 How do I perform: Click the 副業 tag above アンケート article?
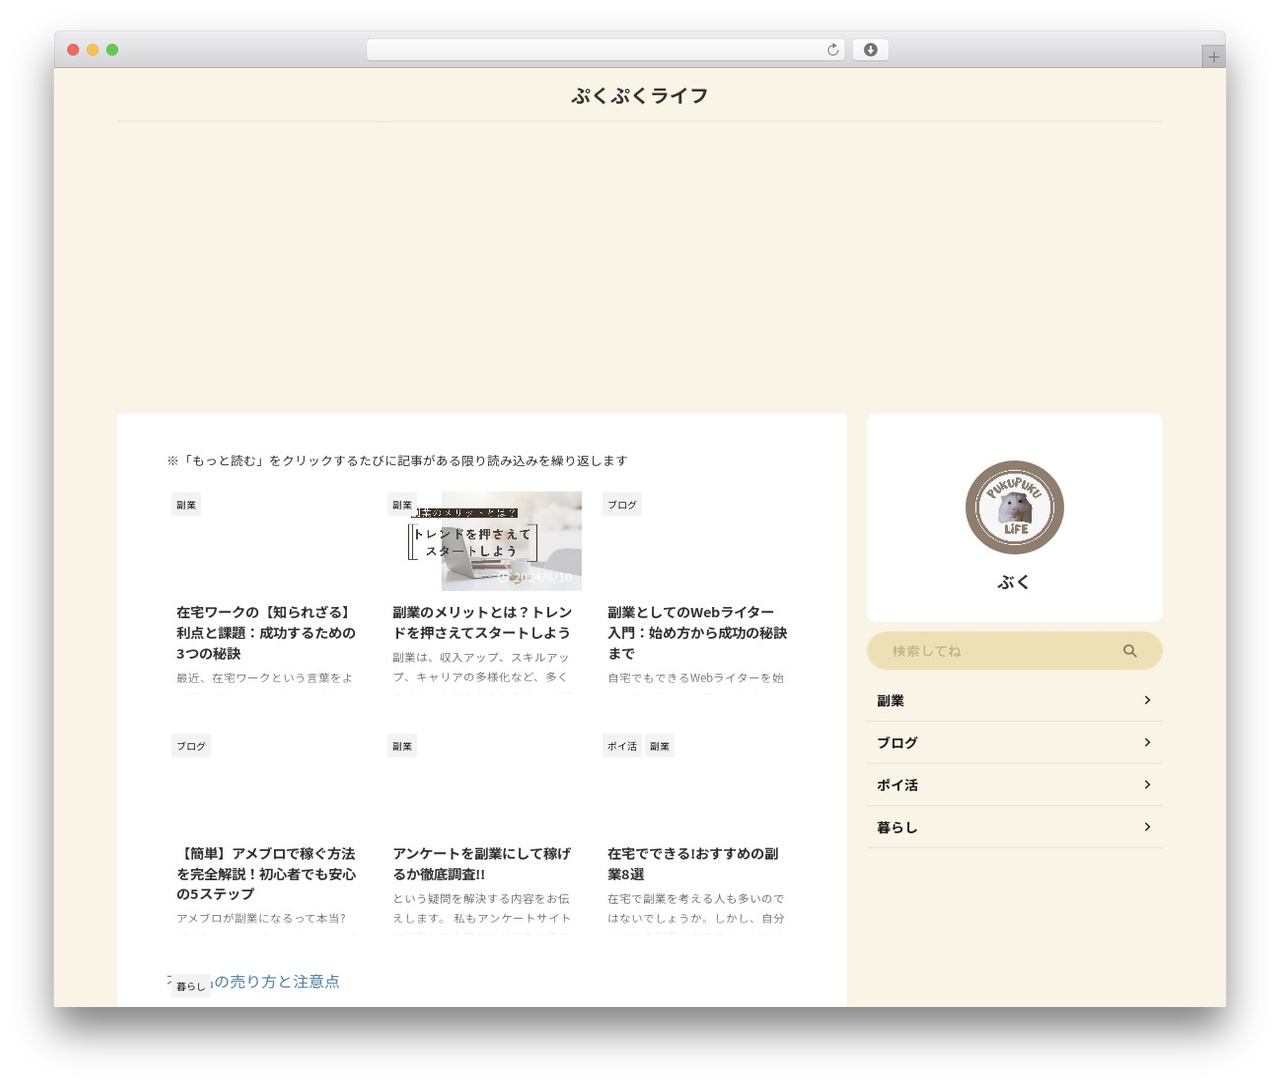click(x=402, y=746)
